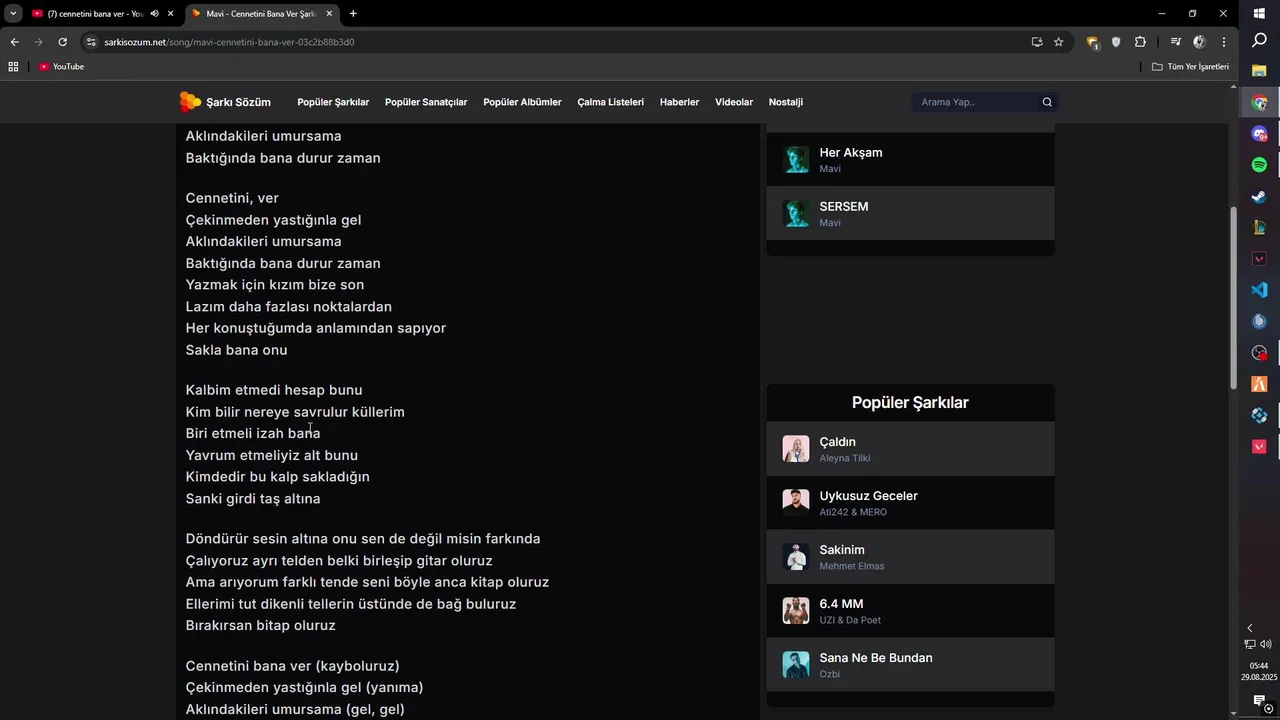
Task: Open 6.4 MM by UZI & Da Poet
Action: (x=910, y=611)
